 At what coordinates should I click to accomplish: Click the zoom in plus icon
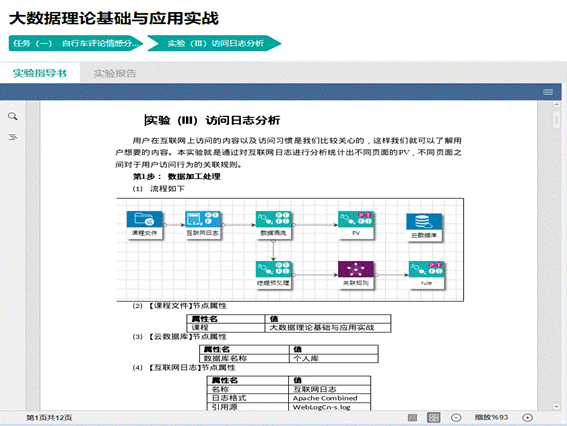[x=527, y=418]
